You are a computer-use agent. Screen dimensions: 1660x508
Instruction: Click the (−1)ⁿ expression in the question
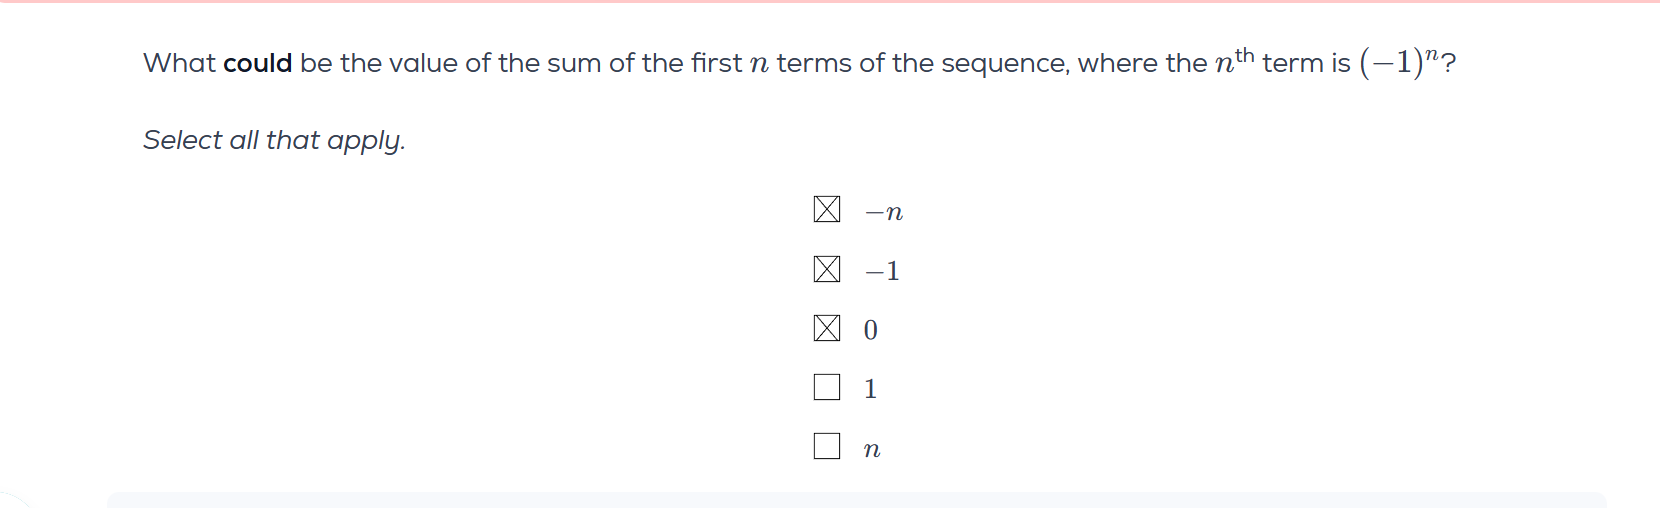click(x=1398, y=62)
